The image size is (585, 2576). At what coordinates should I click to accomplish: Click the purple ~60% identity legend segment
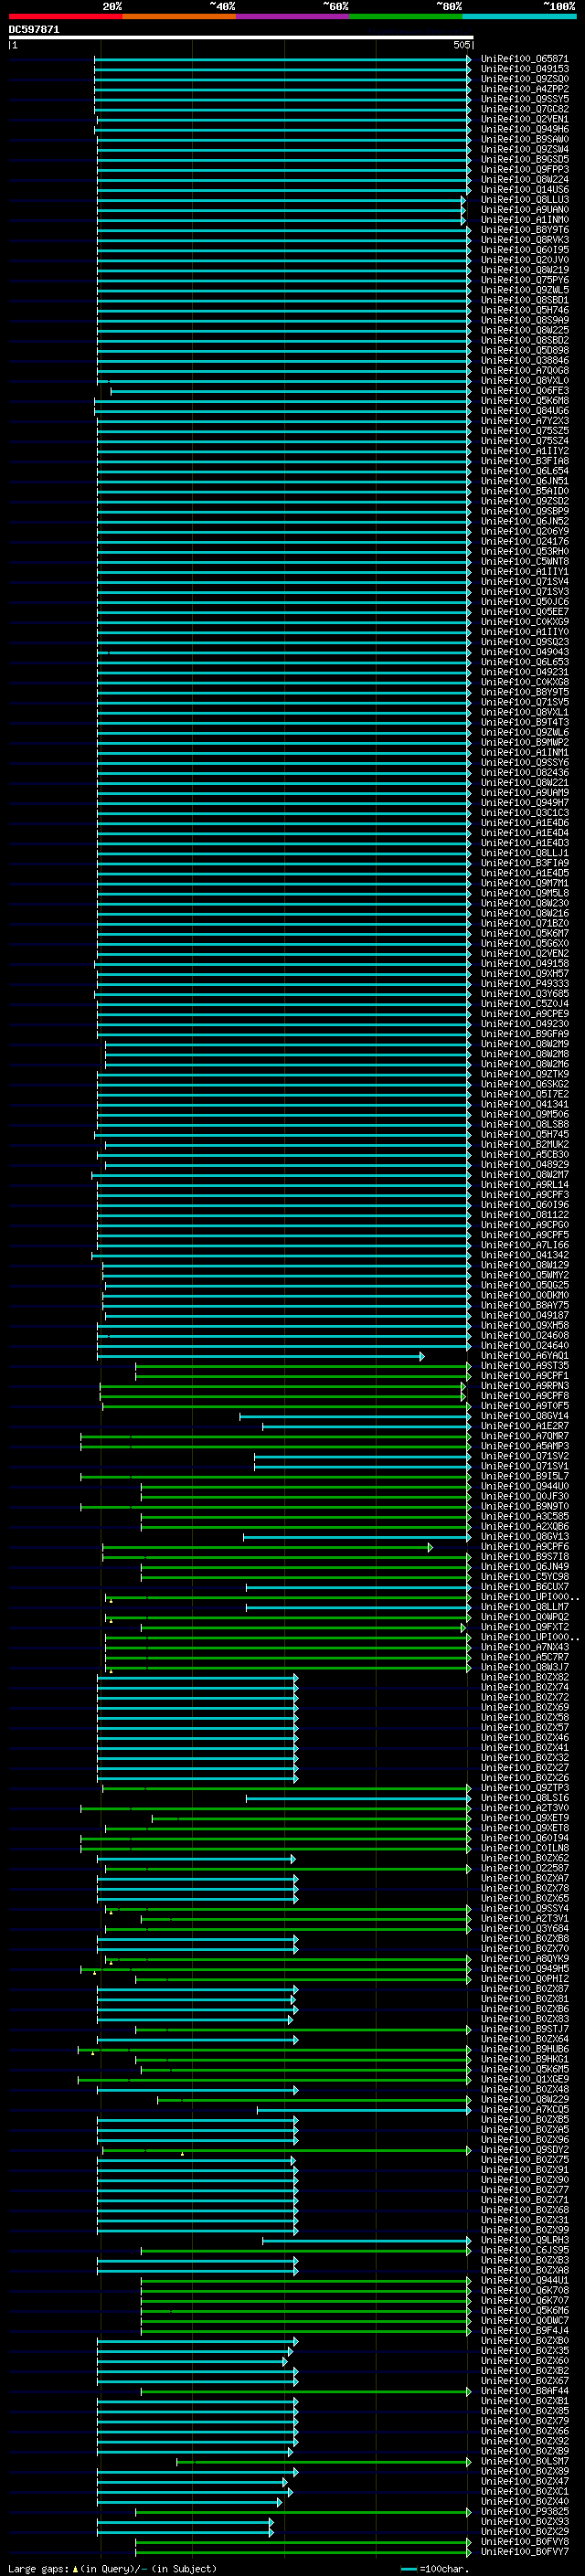click(x=293, y=17)
